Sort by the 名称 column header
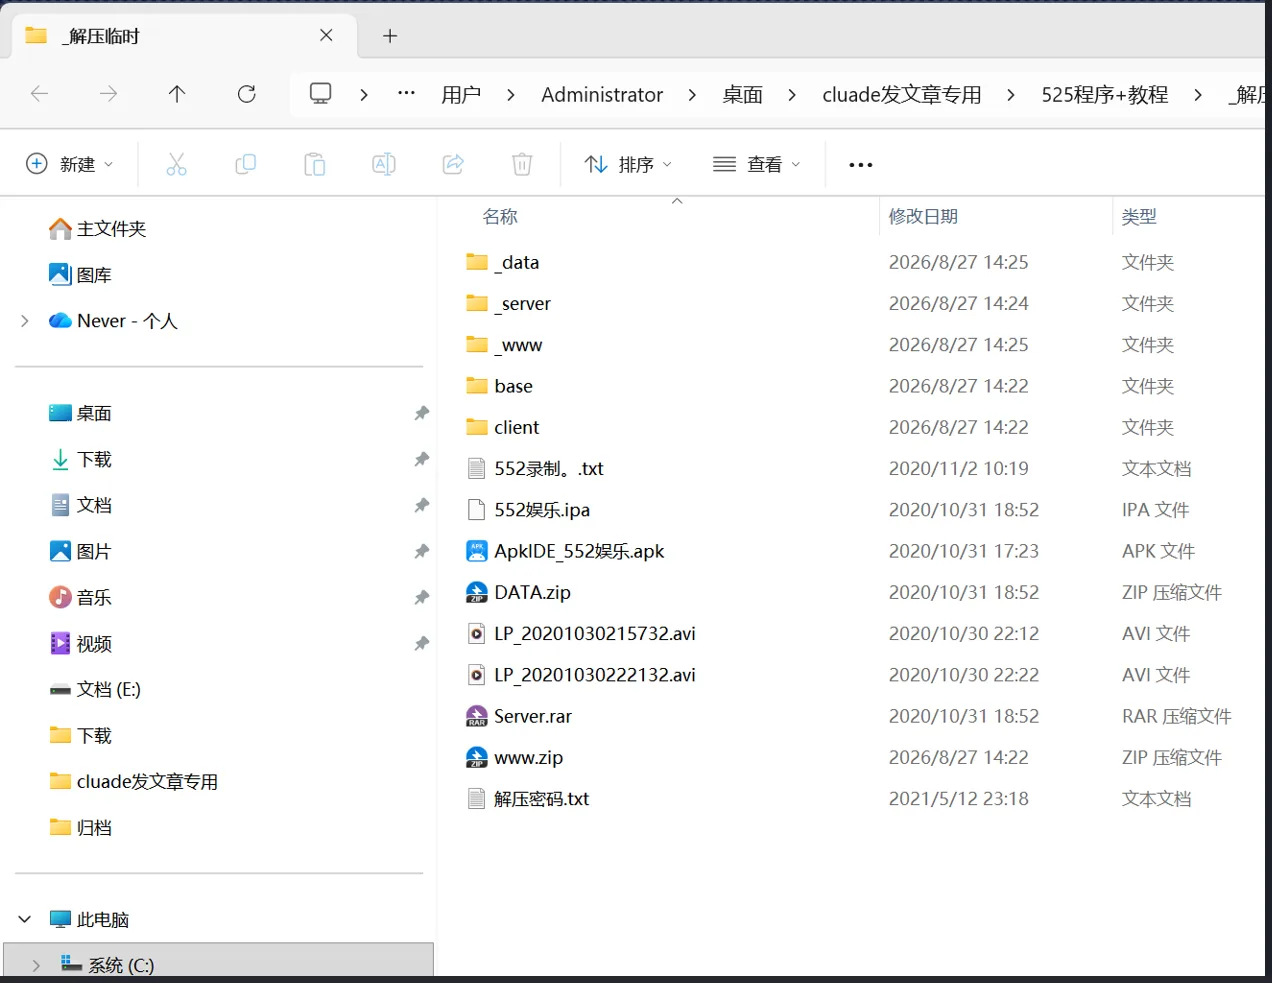Screen dimensions: 1272x983 click(x=500, y=217)
